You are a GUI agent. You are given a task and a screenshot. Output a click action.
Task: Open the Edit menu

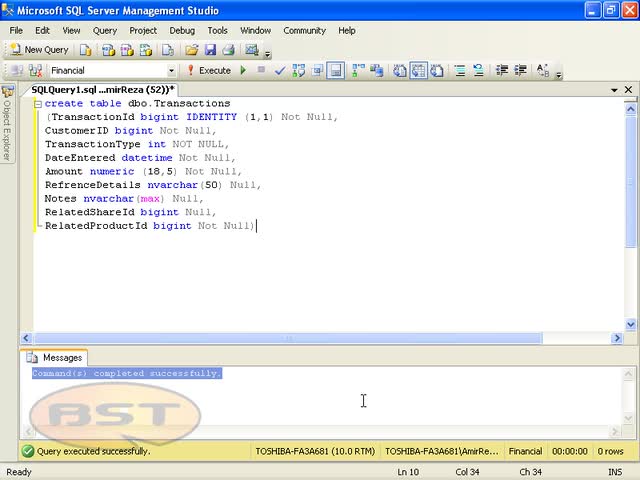[x=42, y=31]
